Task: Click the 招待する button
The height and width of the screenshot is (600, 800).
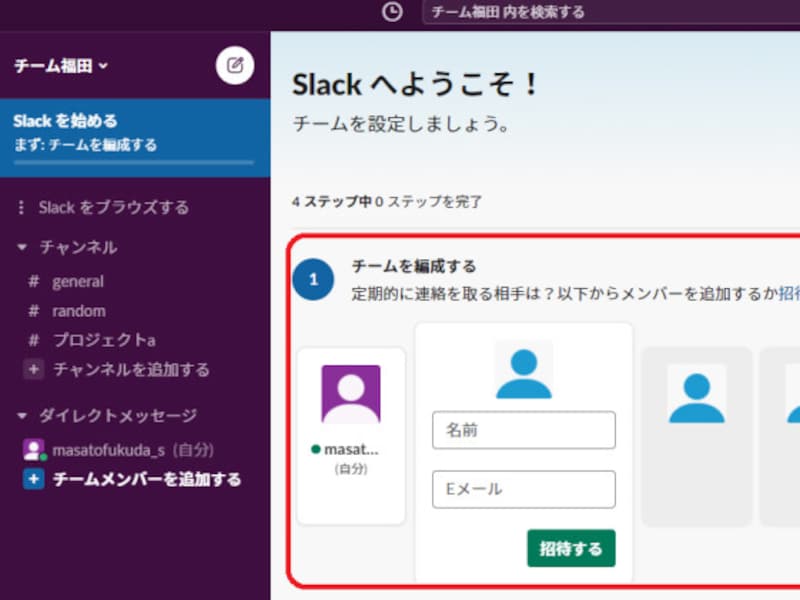Action: pyautogui.click(x=571, y=548)
